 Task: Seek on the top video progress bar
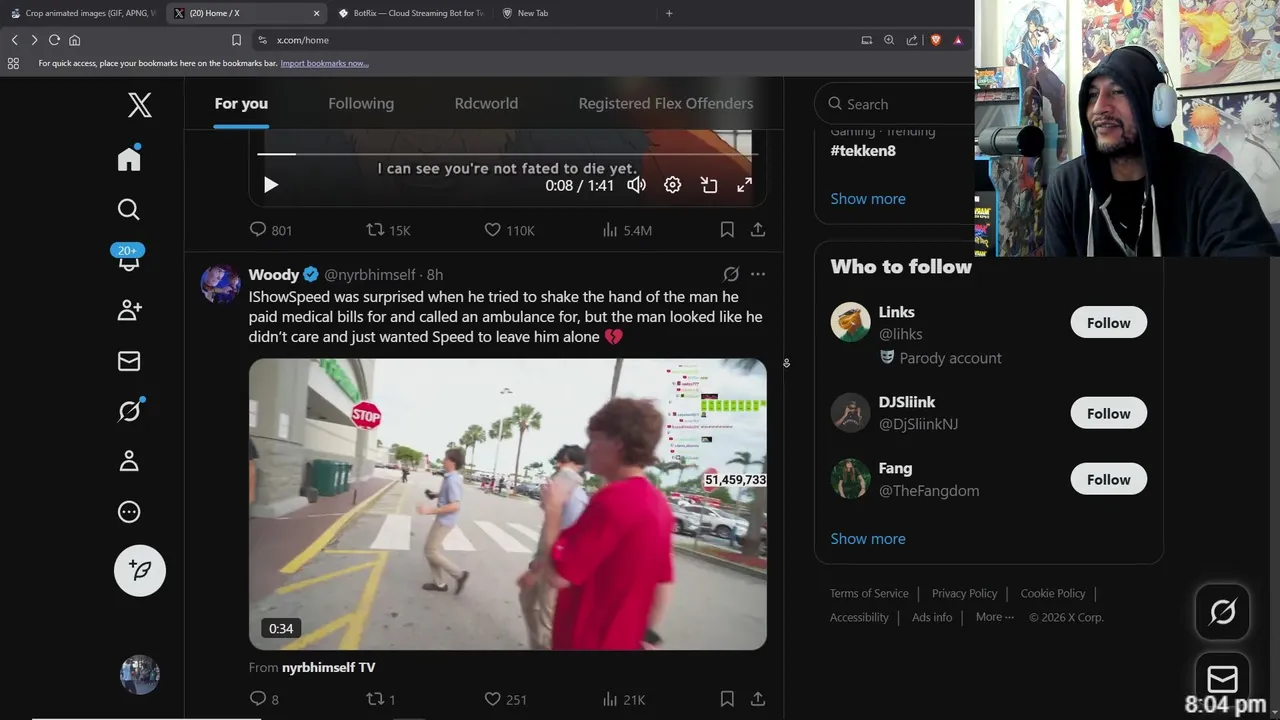point(507,154)
